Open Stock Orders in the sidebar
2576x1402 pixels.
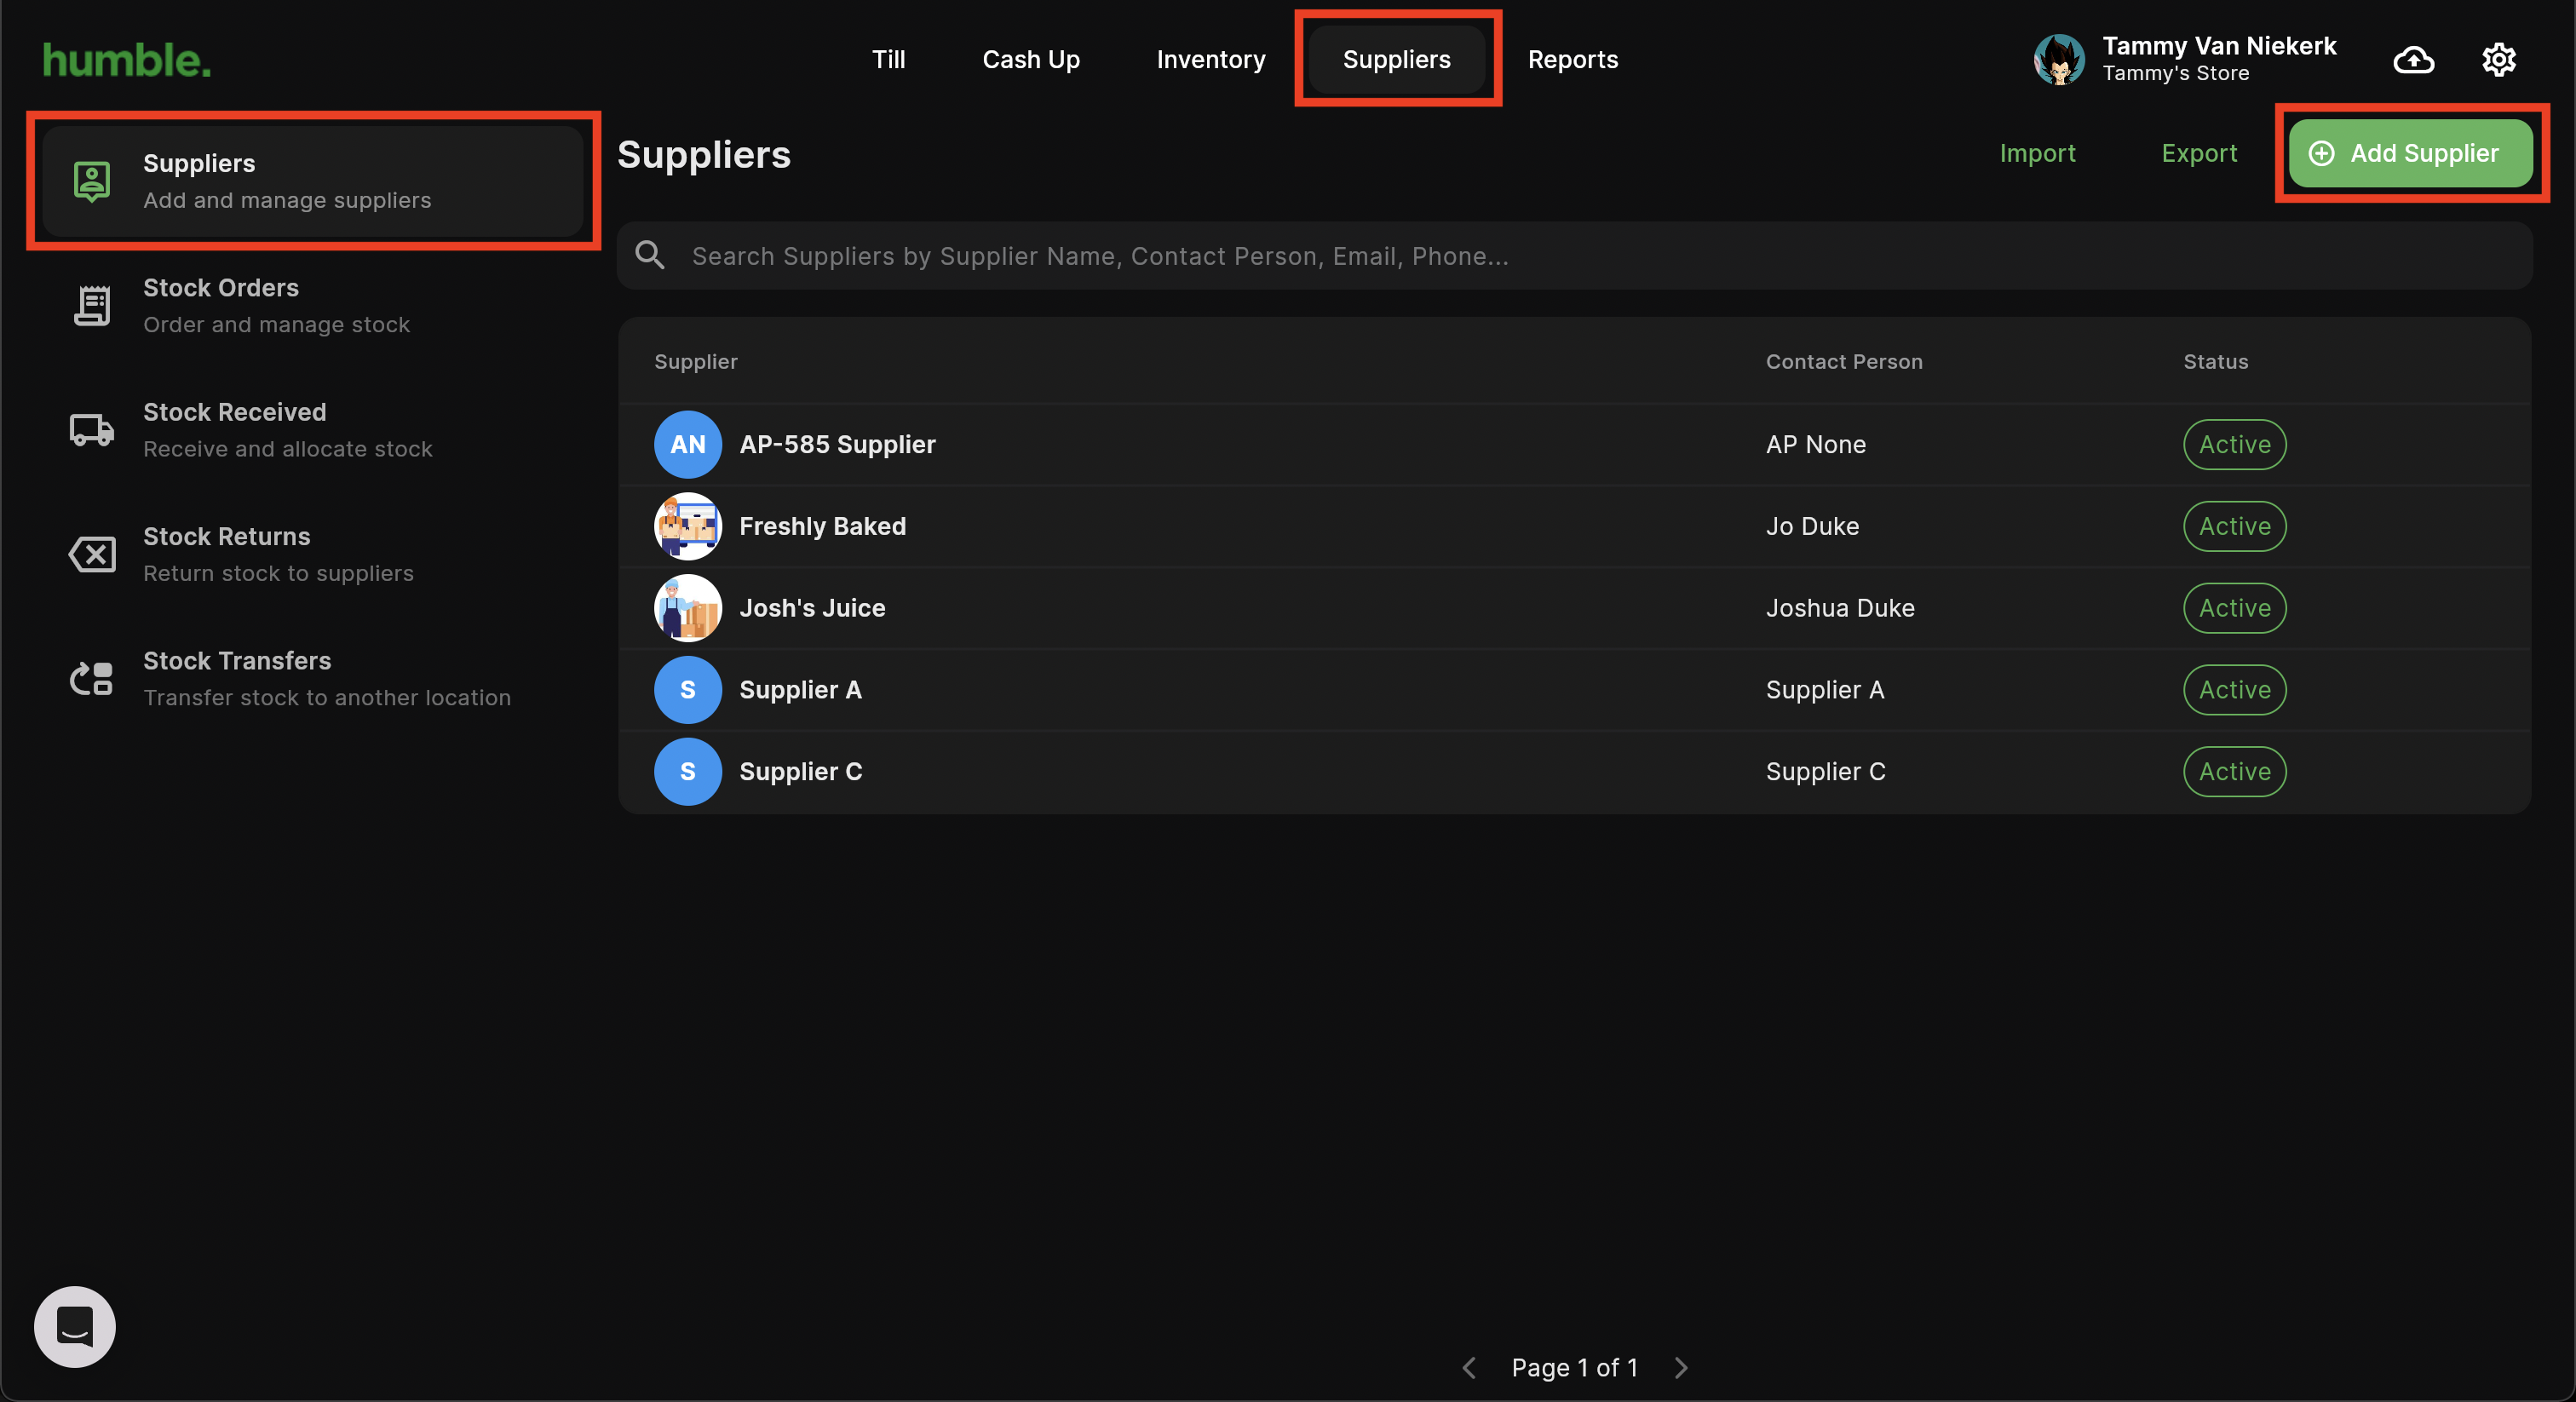313,306
